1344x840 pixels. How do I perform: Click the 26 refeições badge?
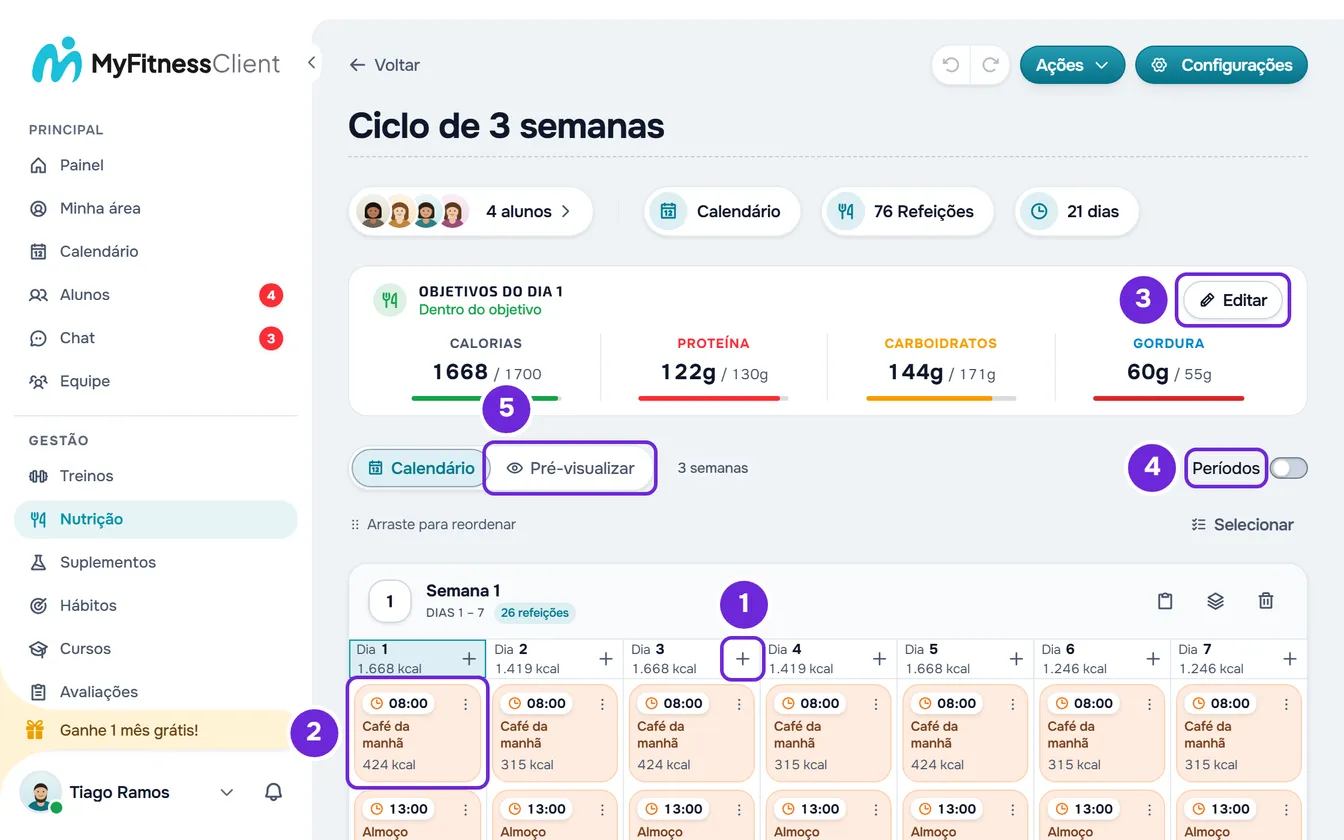[535, 613]
